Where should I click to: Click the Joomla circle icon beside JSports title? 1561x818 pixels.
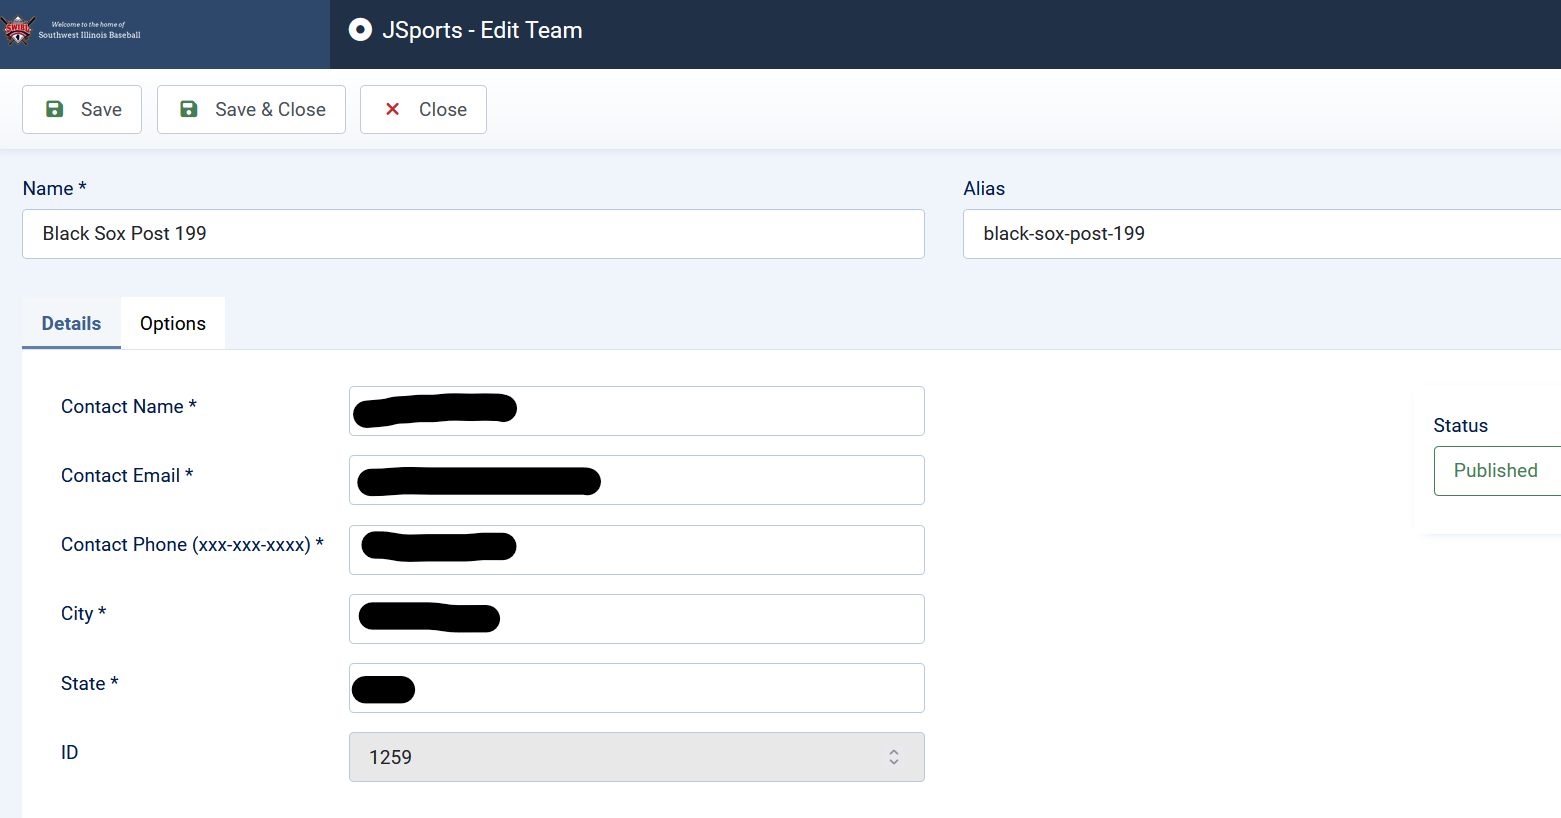360,30
